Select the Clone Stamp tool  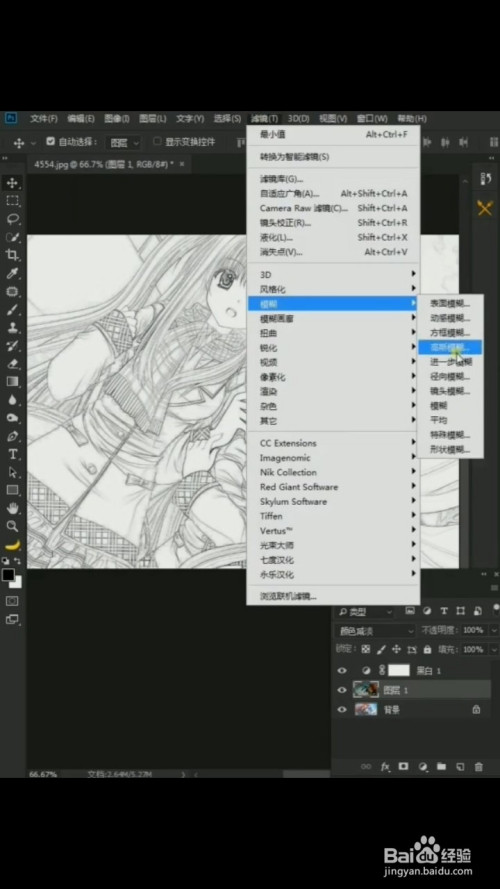pyautogui.click(x=12, y=328)
